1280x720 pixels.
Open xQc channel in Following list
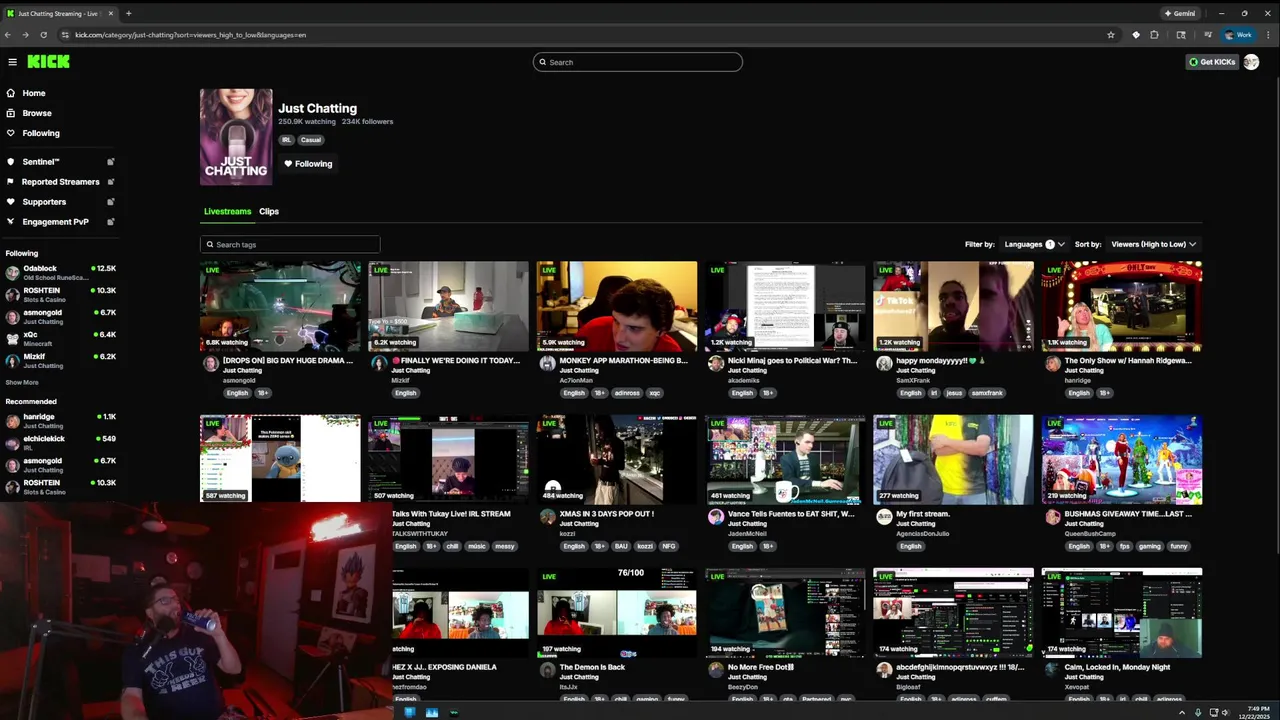60,338
